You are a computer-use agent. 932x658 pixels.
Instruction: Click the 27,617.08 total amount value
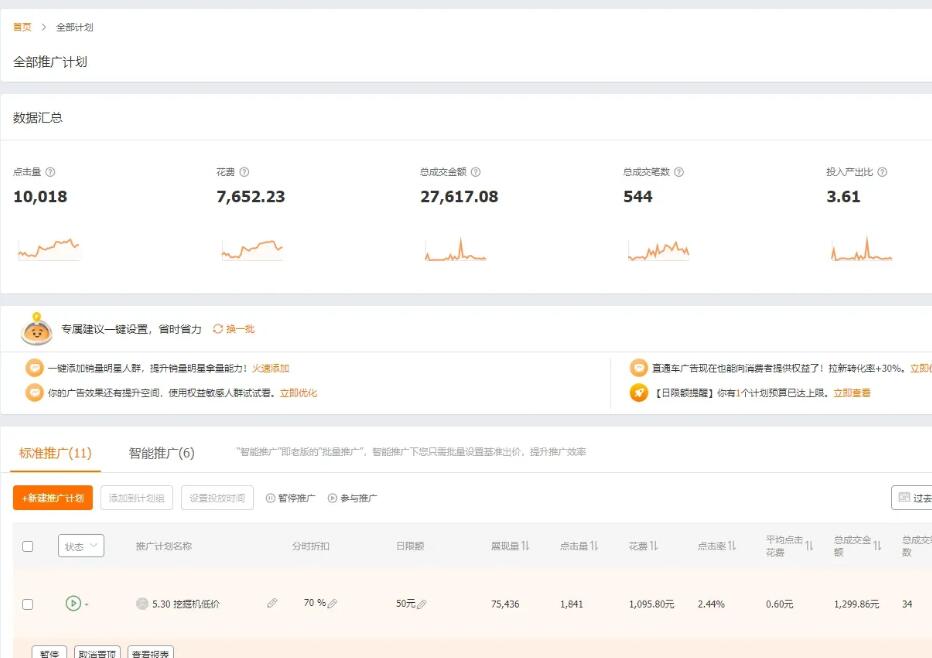[459, 196]
